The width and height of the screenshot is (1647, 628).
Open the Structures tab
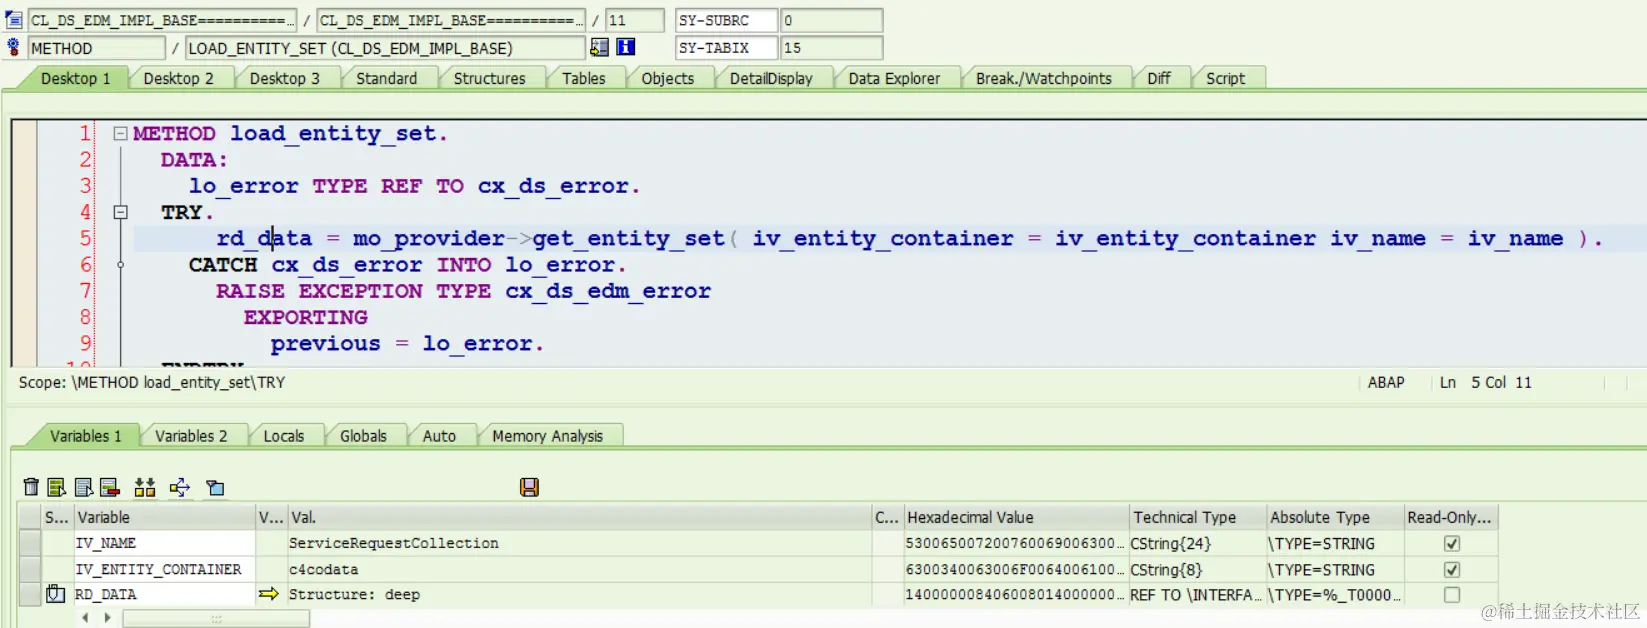tap(489, 78)
